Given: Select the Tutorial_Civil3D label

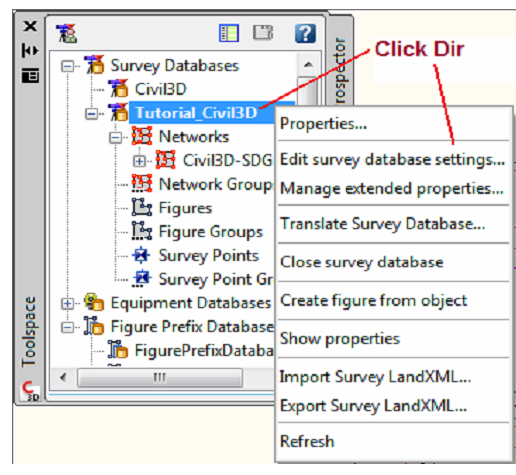Looking at the screenshot, I should 196,113.
